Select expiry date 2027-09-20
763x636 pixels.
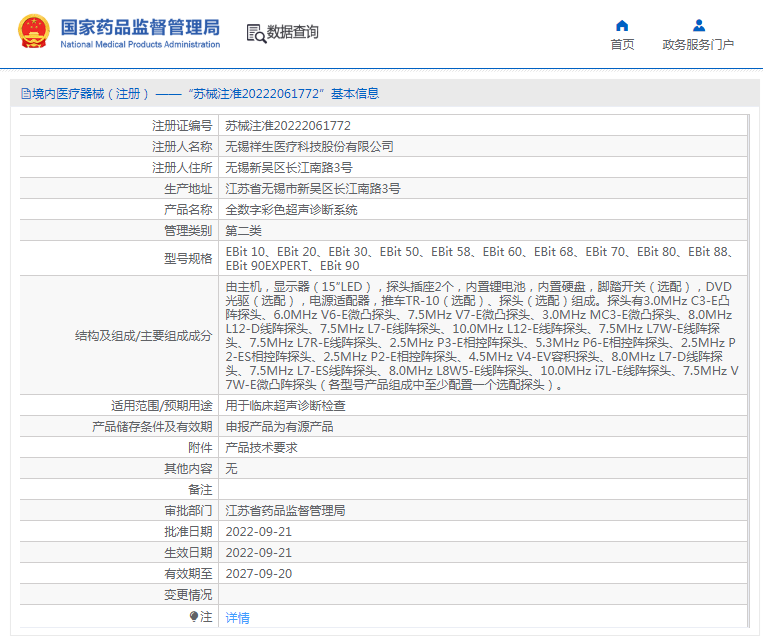click(258, 573)
